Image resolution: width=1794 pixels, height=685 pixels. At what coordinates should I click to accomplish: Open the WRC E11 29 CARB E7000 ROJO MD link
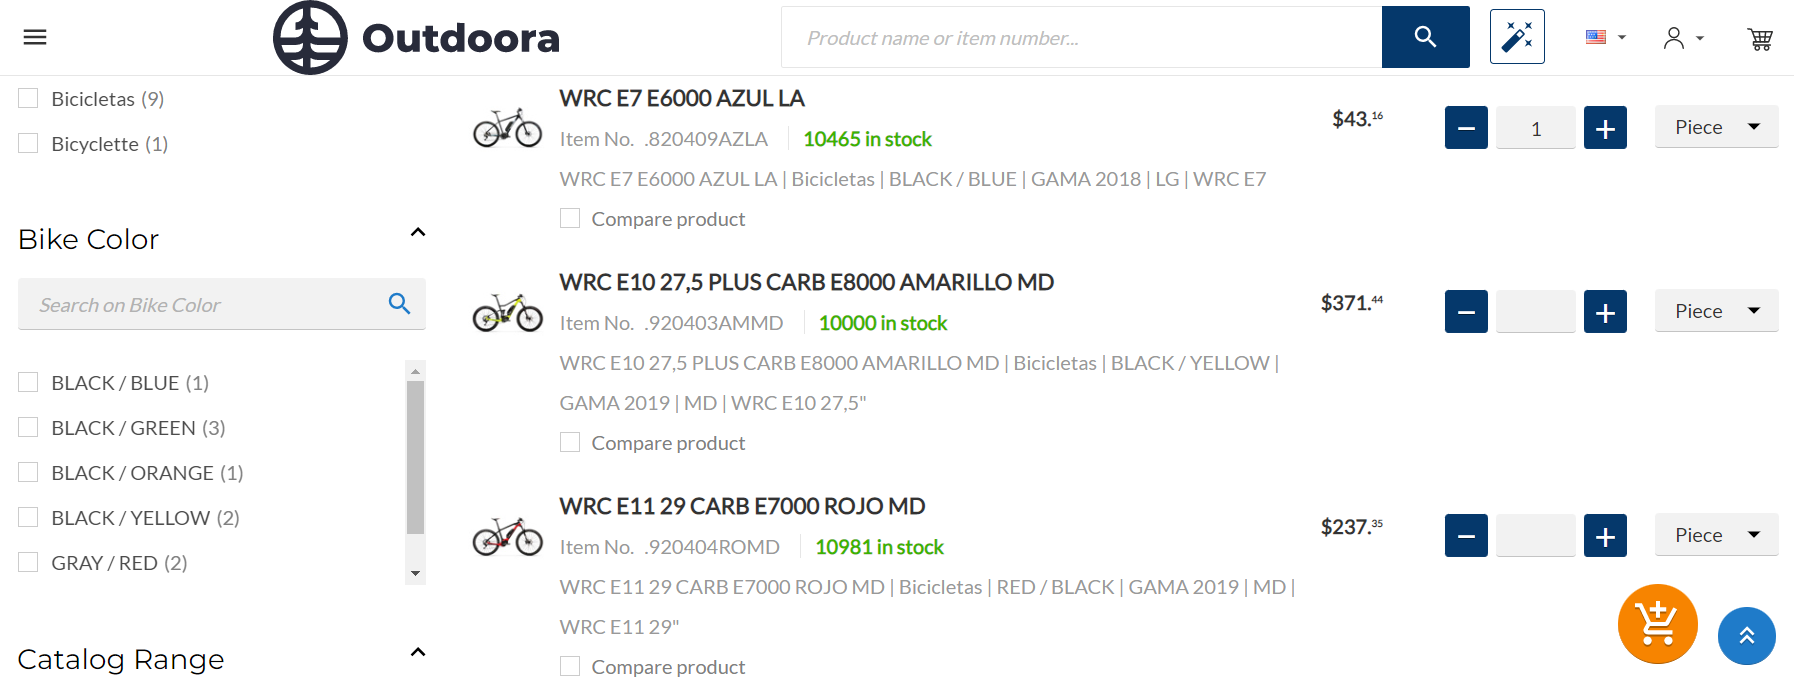pyautogui.click(x=741, y=506)
